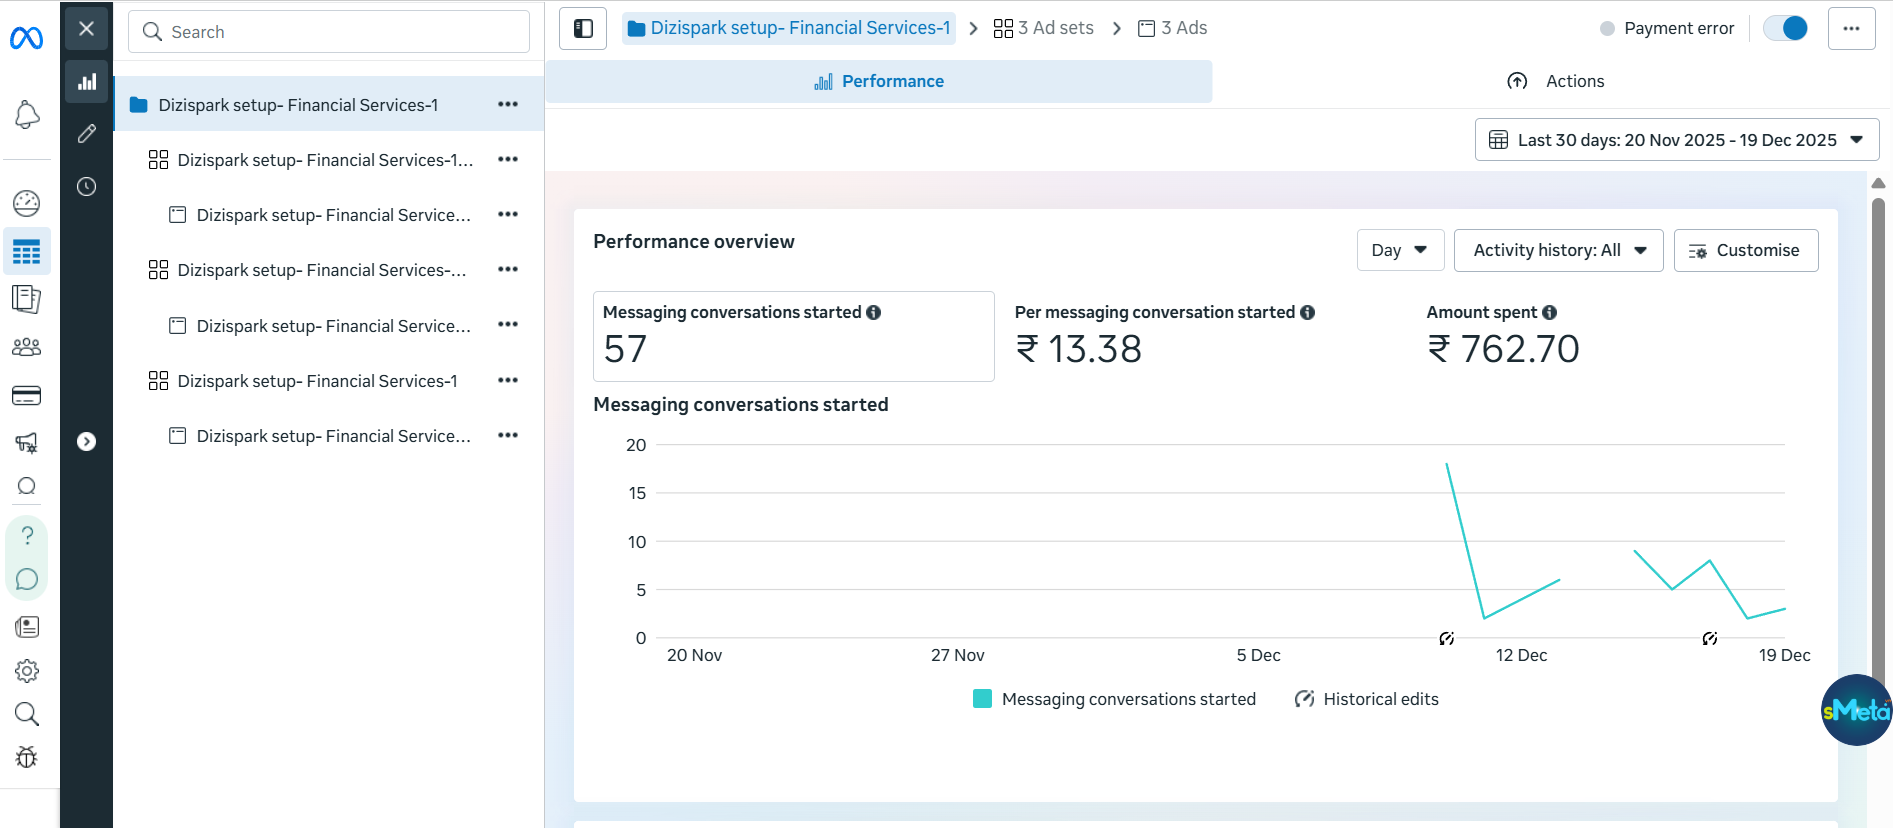
Task: Open the audiences people icon
Action: click(26, 347)
